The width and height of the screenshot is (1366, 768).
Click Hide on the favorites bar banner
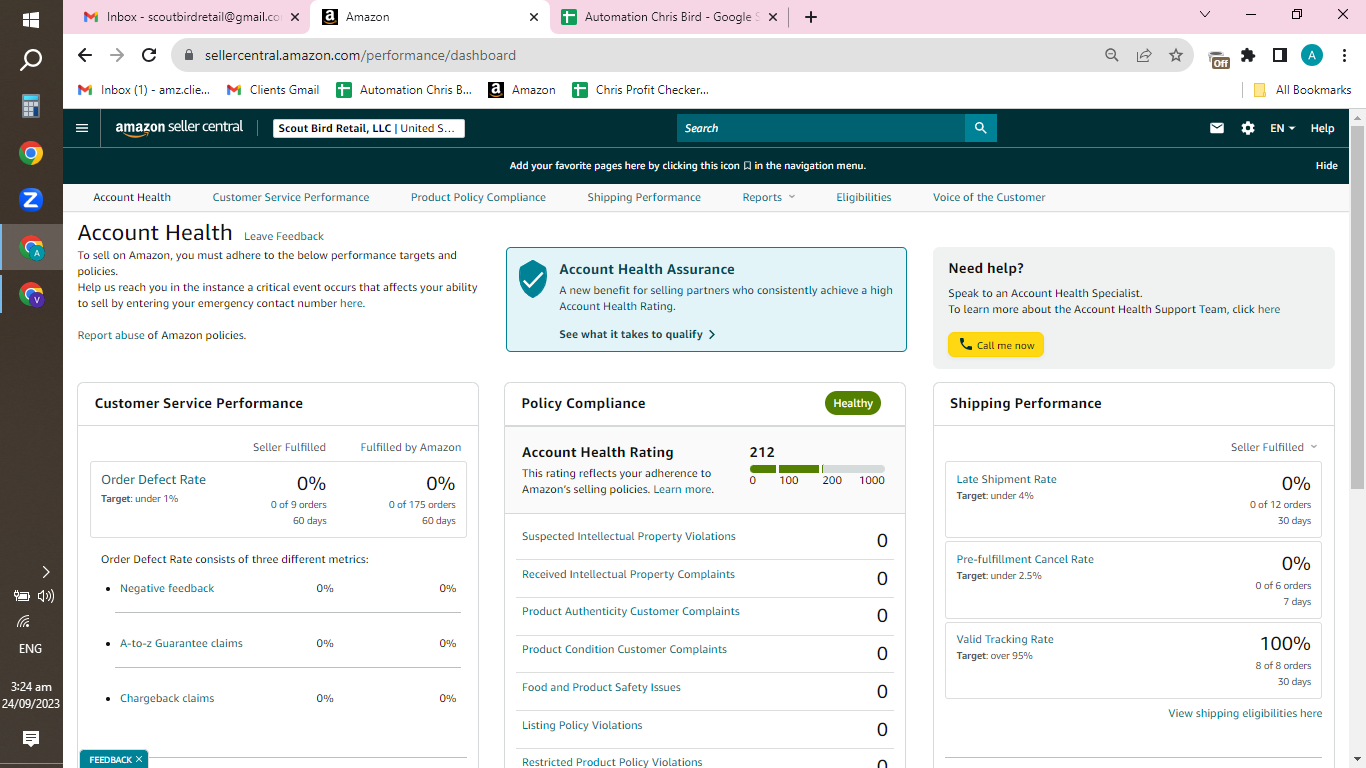tap(1326, 166)
